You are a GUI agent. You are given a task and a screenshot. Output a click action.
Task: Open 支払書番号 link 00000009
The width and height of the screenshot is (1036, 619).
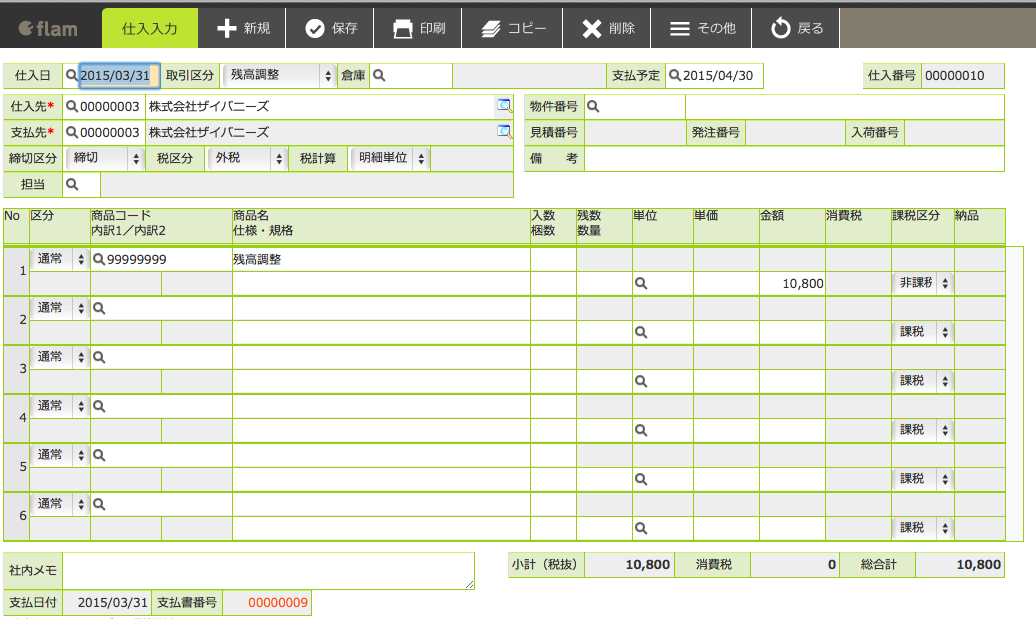(x=278, y=602)
